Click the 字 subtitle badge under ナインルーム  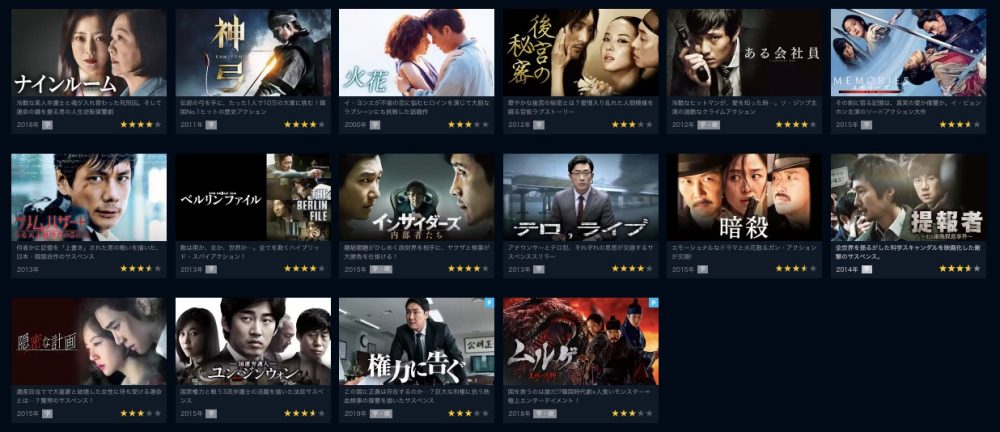47,124
